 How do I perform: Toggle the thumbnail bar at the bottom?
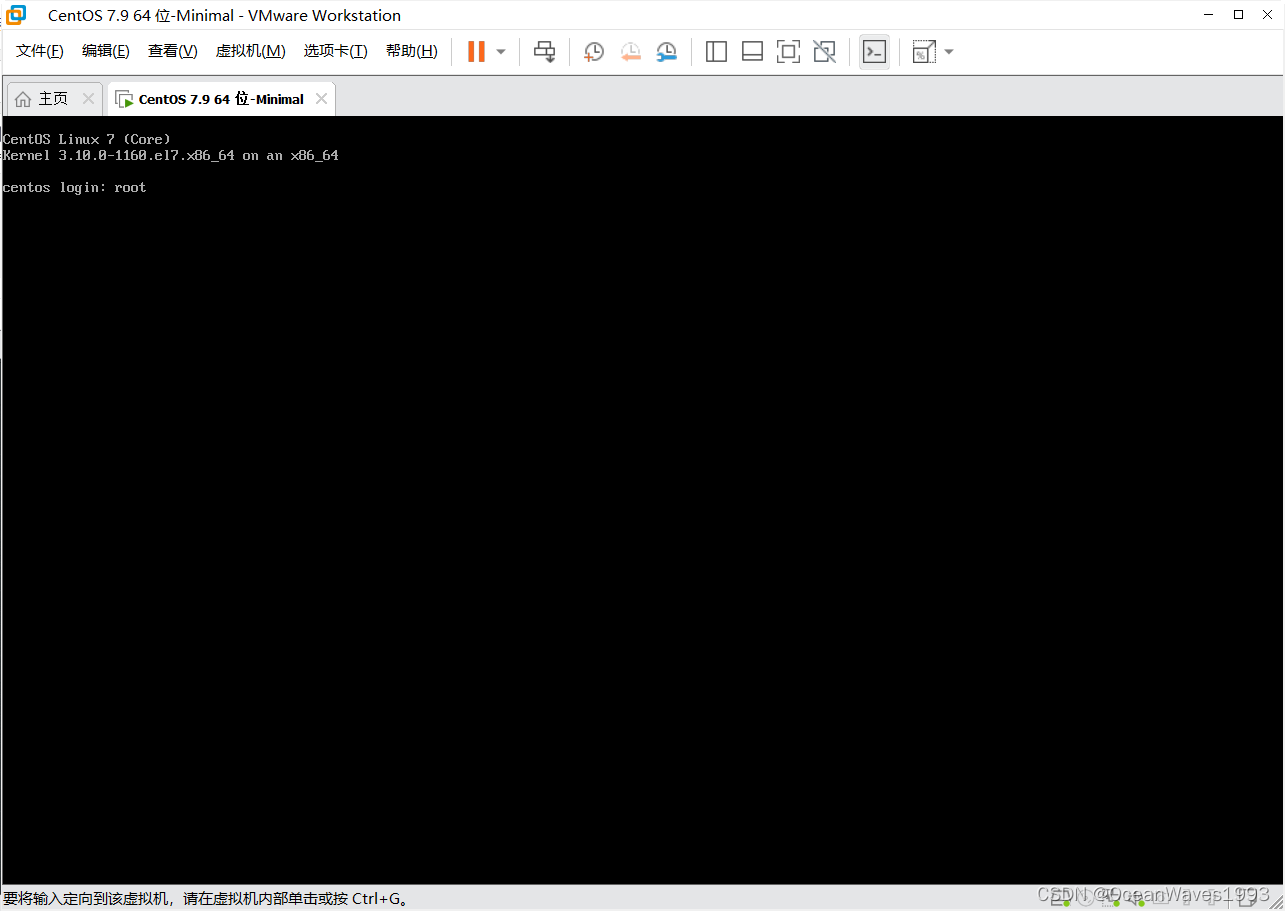(x=752, y=52)
